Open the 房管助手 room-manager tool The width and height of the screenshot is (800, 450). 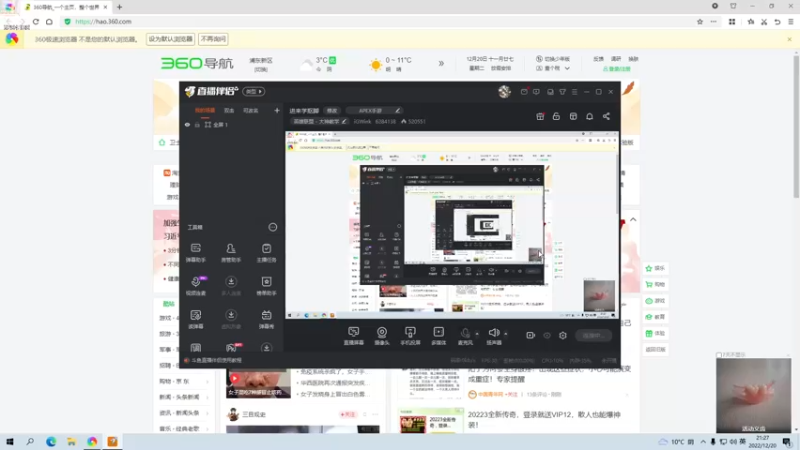[x=231, y=253]
